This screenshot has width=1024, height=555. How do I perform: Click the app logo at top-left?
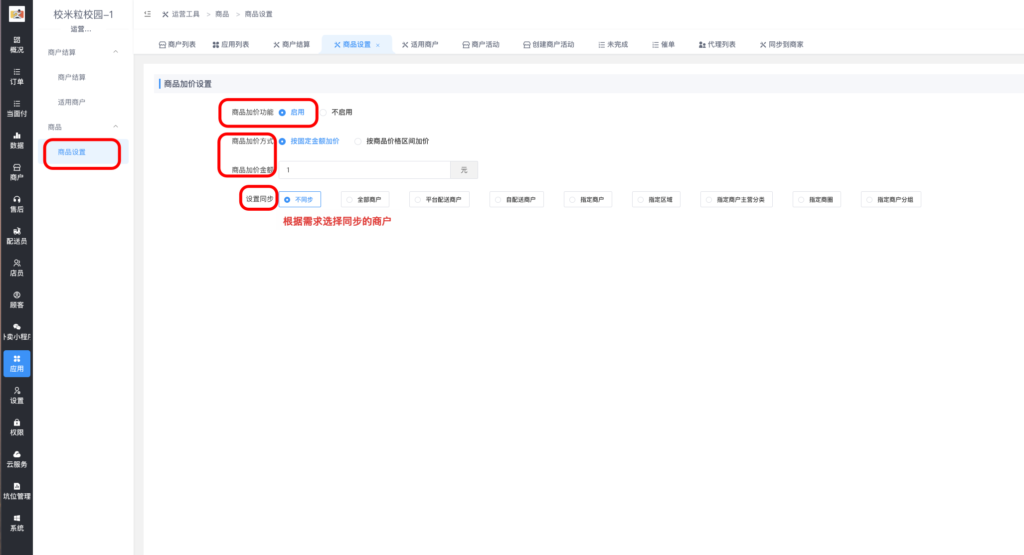pyautogui.click(x=17, y=14)
